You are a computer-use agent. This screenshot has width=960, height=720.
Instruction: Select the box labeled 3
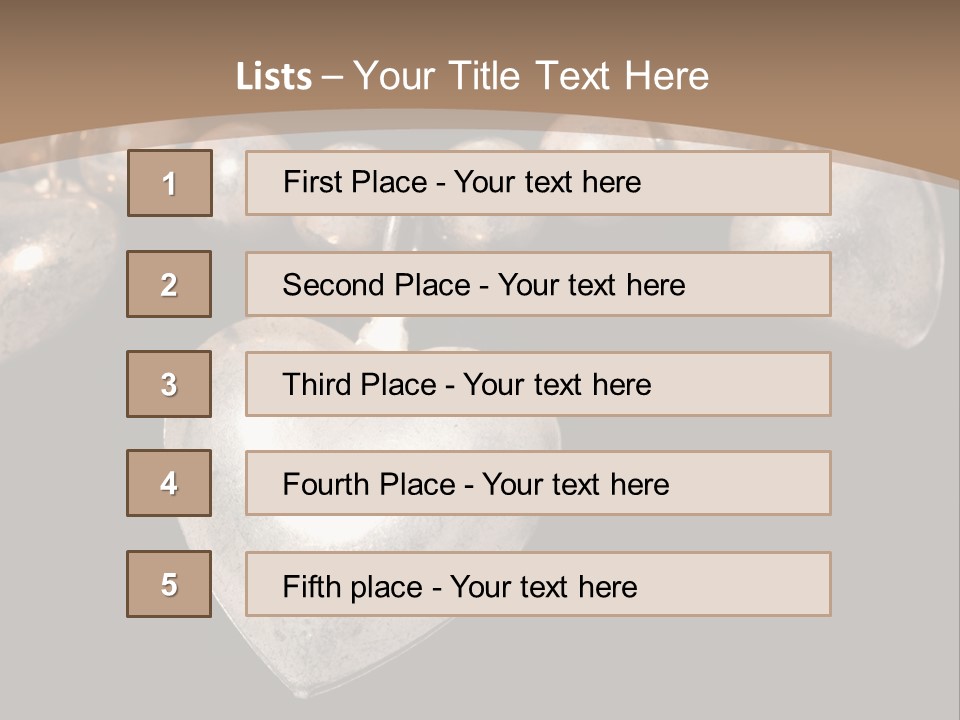tap(169, 384)
